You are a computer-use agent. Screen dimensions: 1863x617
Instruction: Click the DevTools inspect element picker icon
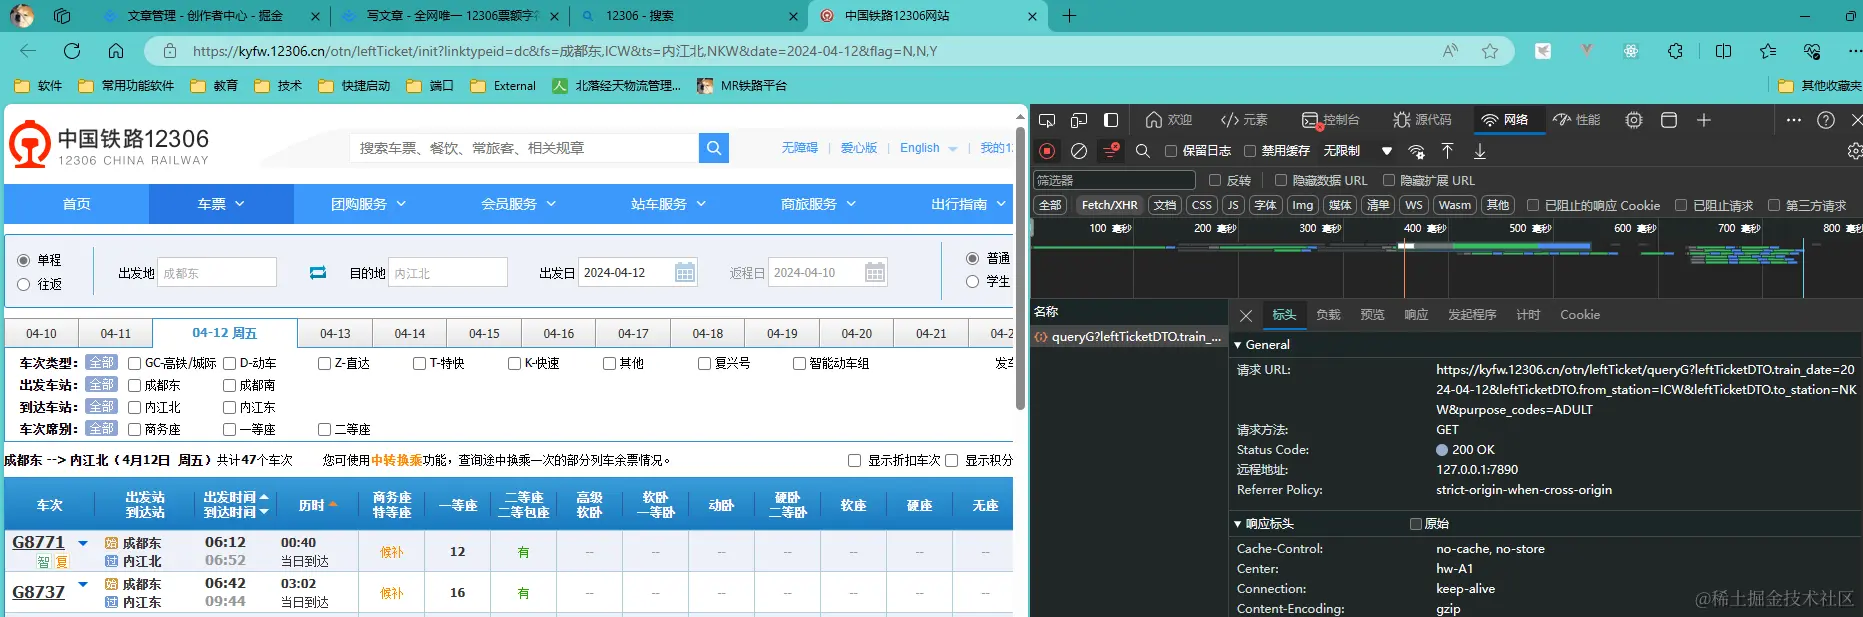click(1047, 120)
